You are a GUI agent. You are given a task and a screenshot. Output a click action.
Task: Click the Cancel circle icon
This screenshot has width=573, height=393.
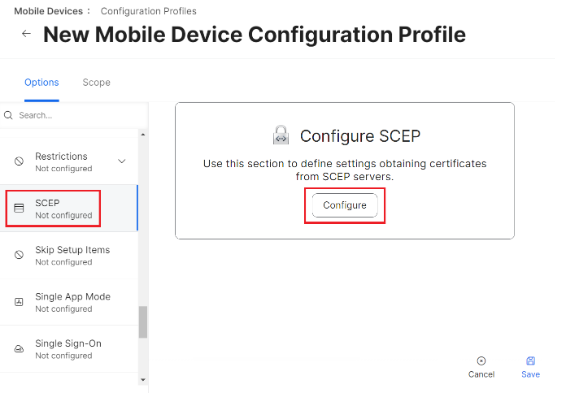[x=481, y=361]
